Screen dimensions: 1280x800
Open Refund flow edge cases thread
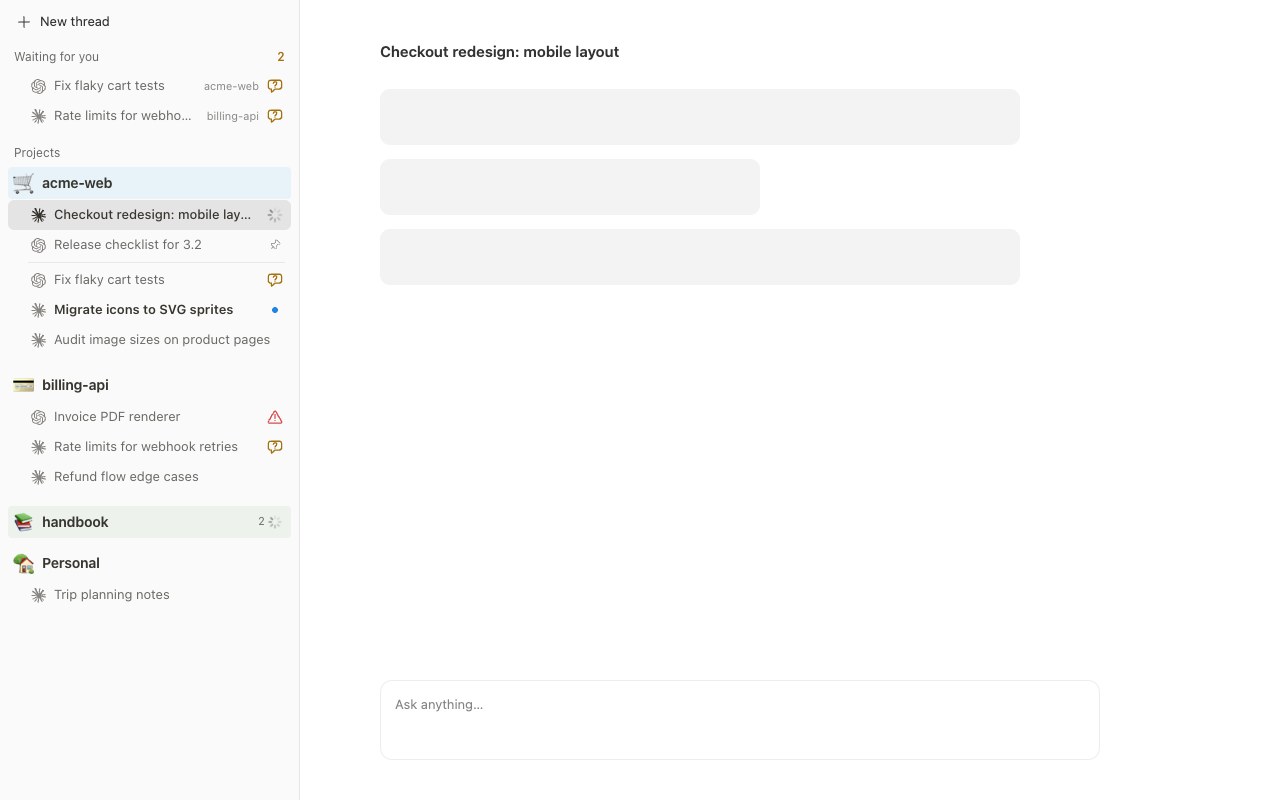[x=150, y=477]
